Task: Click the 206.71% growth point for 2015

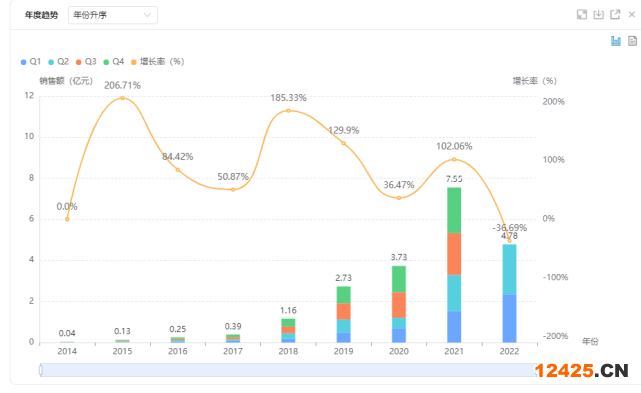Action: pos(122,98)
